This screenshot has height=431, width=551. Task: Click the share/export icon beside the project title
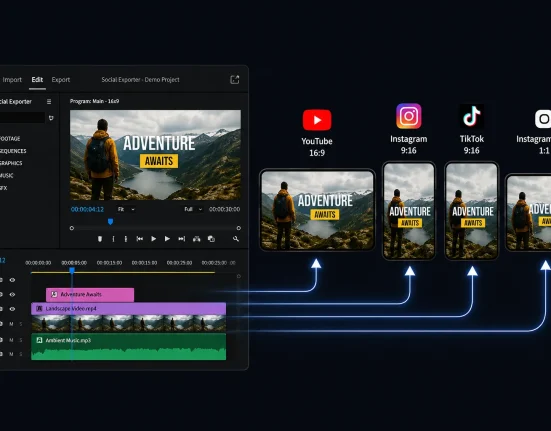tap(234, 80)
